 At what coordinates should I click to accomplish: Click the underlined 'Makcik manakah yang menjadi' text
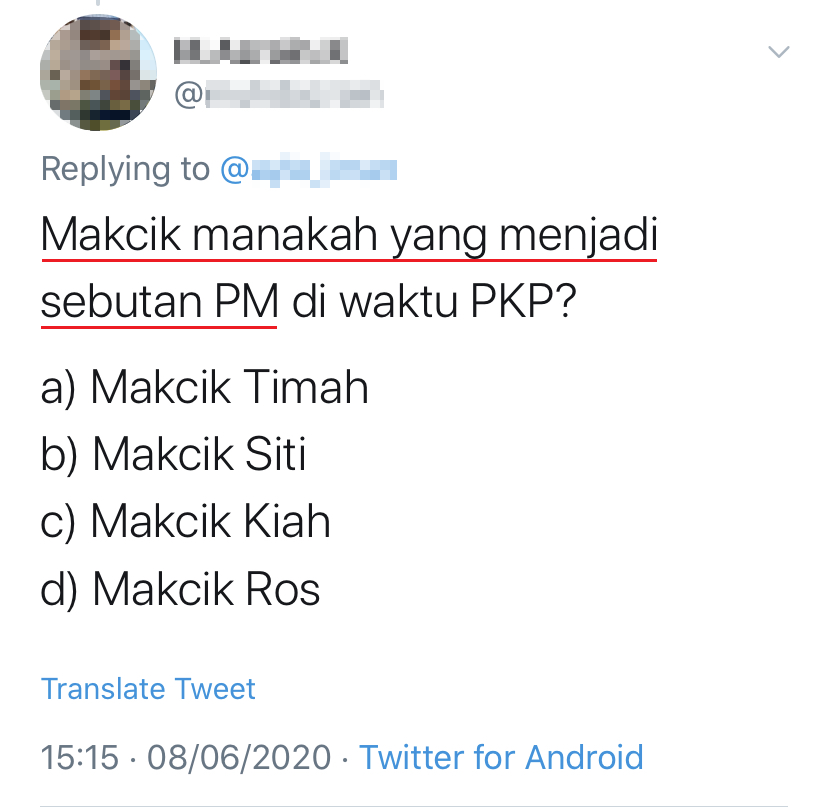click(x=350, y=237)
